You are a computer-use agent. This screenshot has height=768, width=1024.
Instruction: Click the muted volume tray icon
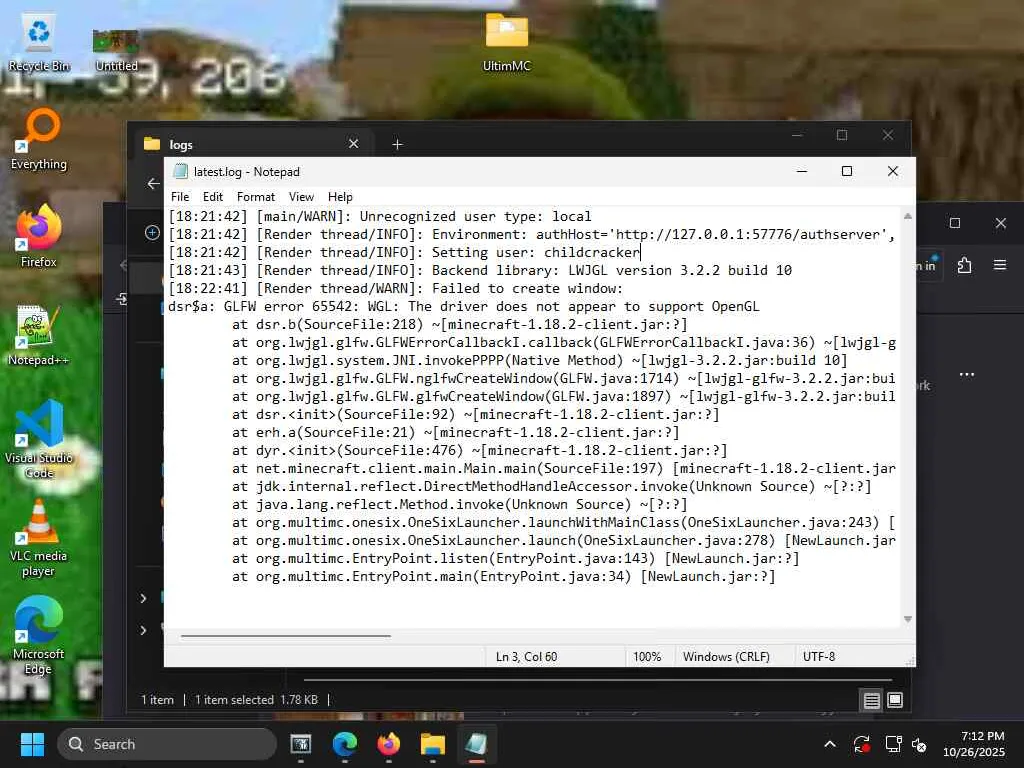click(919, 744)
